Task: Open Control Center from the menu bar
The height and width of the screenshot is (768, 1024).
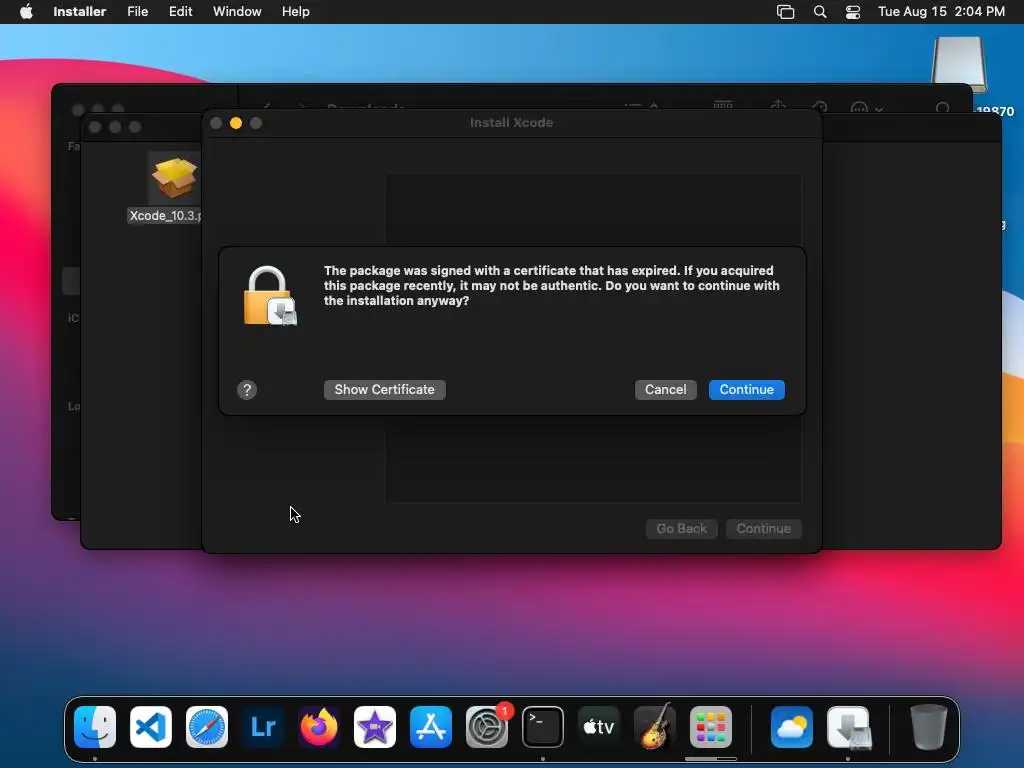Action: 852,12
